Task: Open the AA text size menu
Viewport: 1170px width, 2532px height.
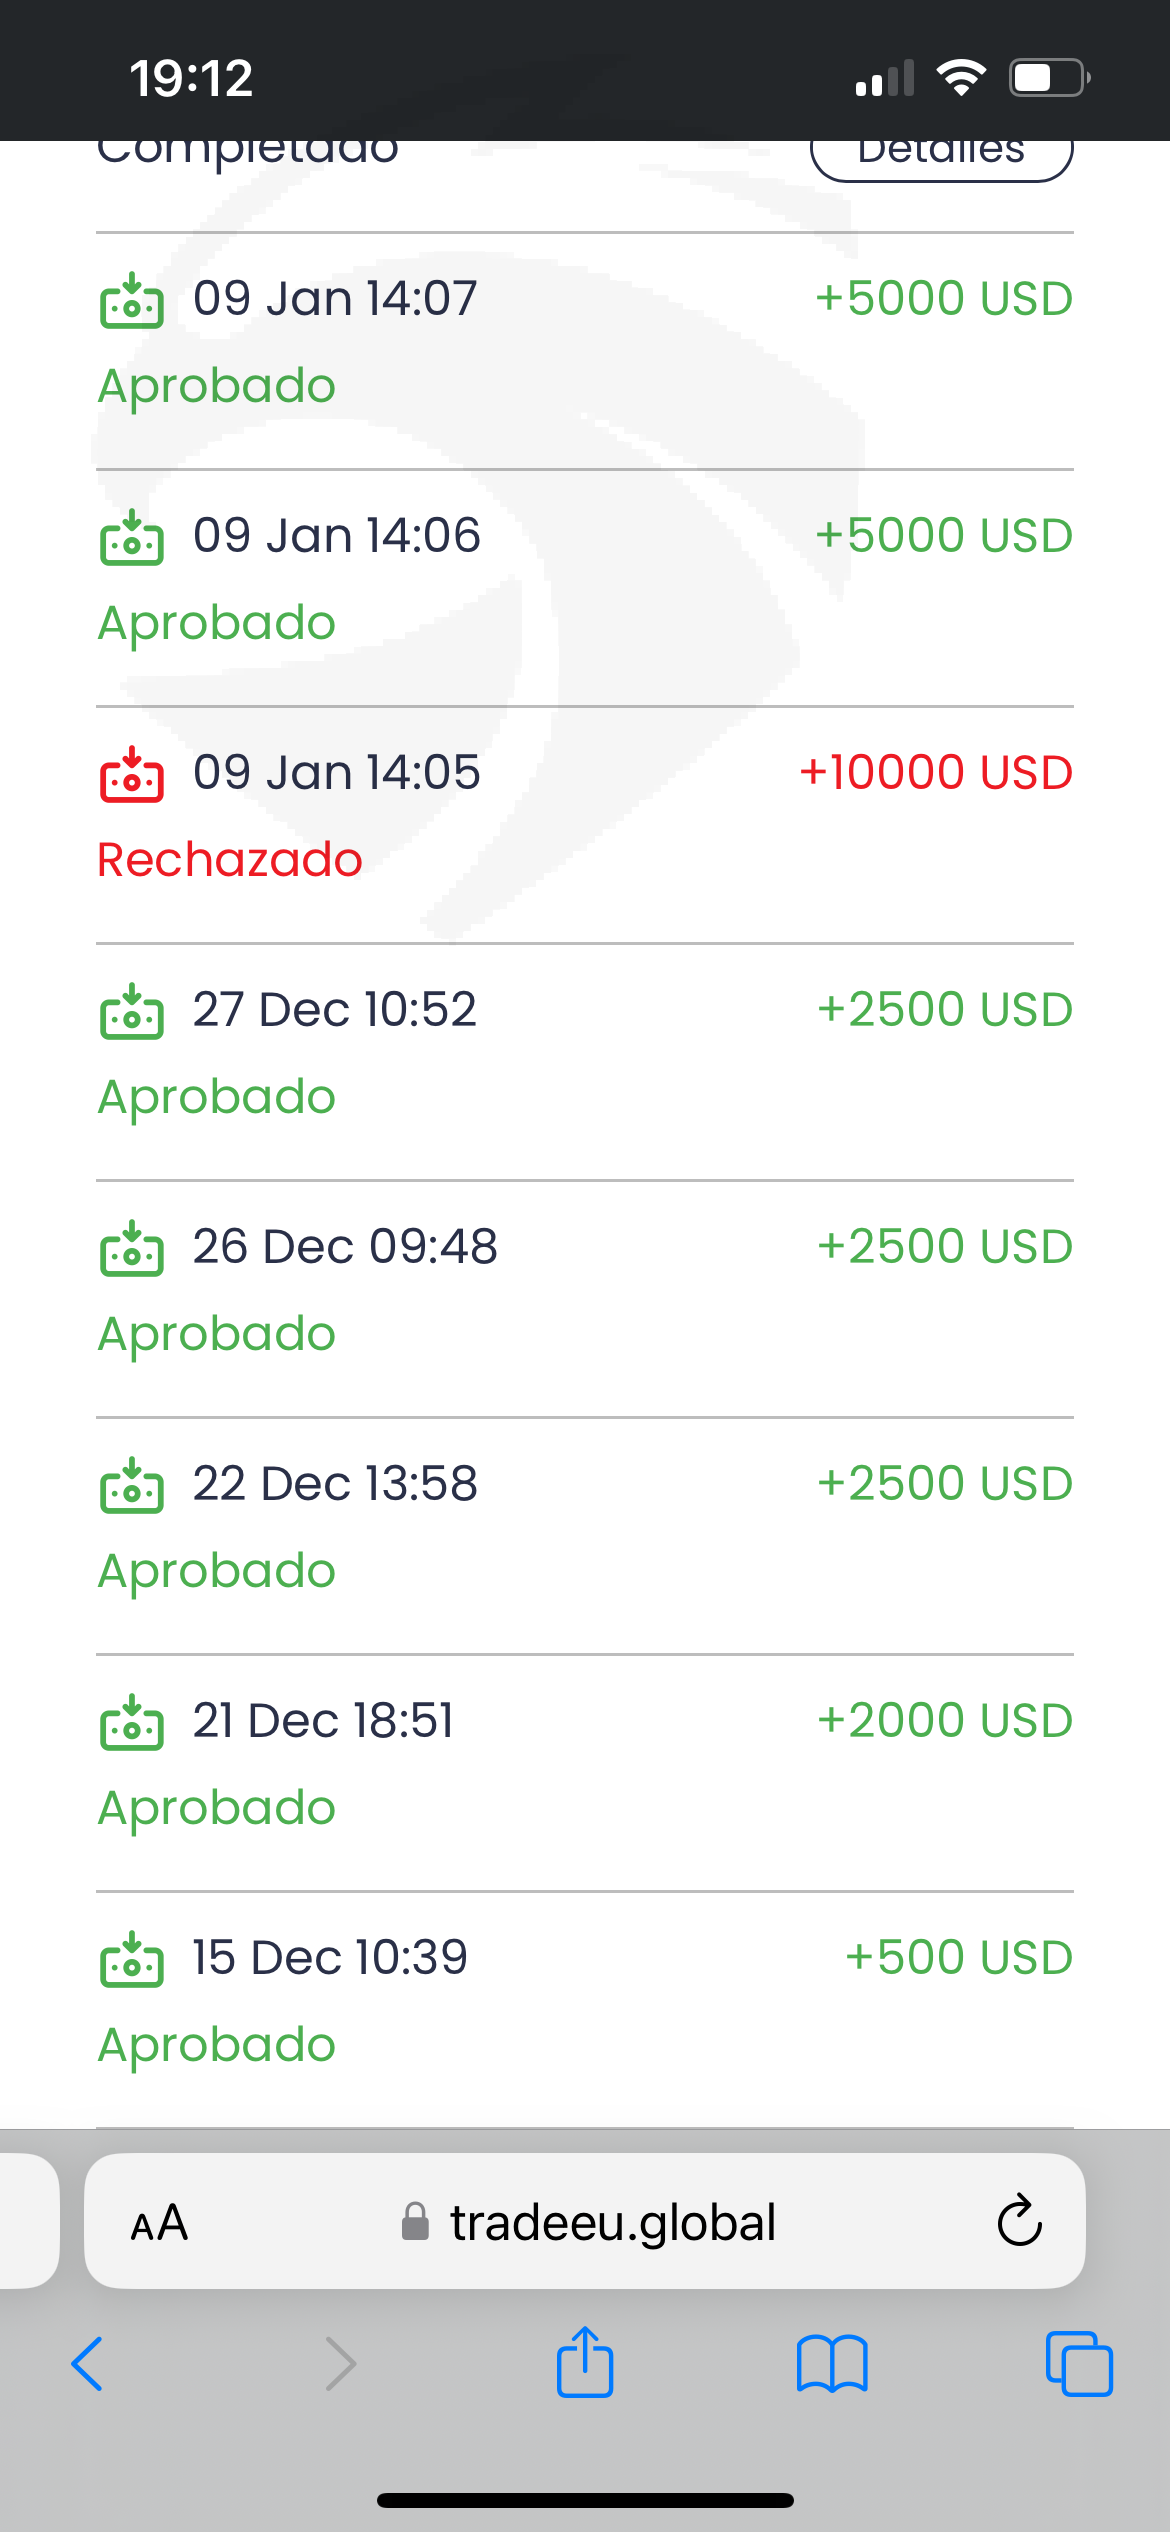Action: (x=159, y=2223)
